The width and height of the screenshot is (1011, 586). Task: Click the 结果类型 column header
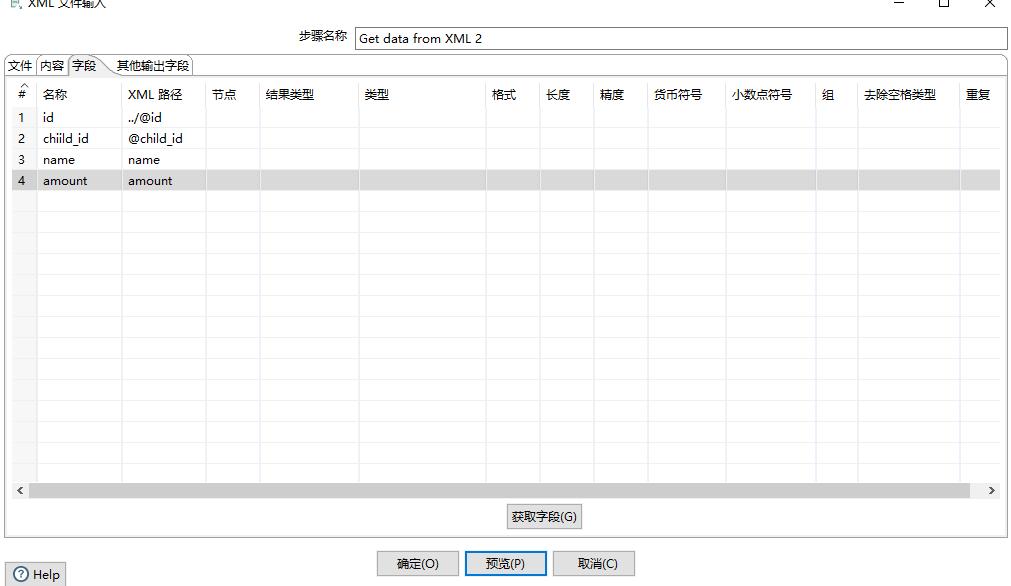click(290, 94)
